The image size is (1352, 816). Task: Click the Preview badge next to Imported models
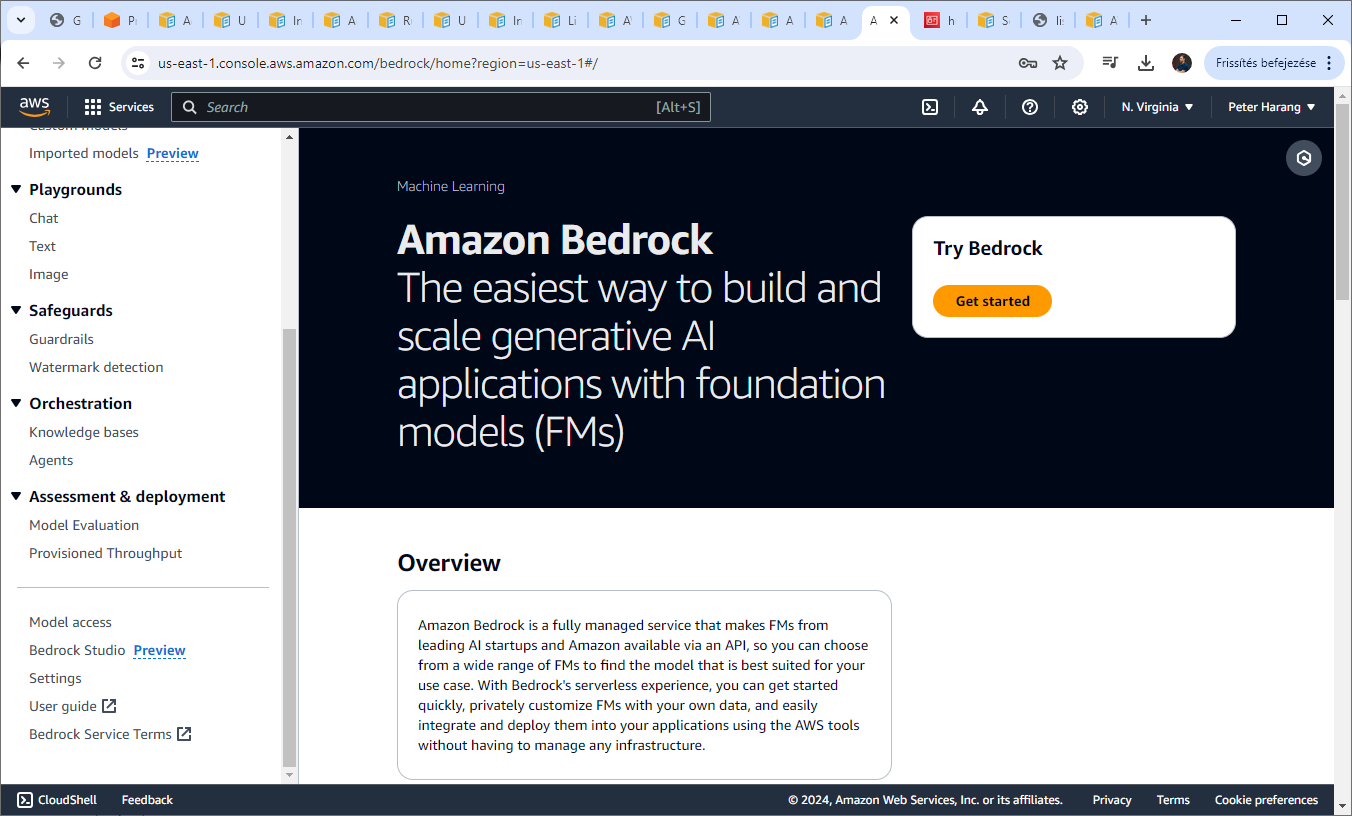click(173, 153)
